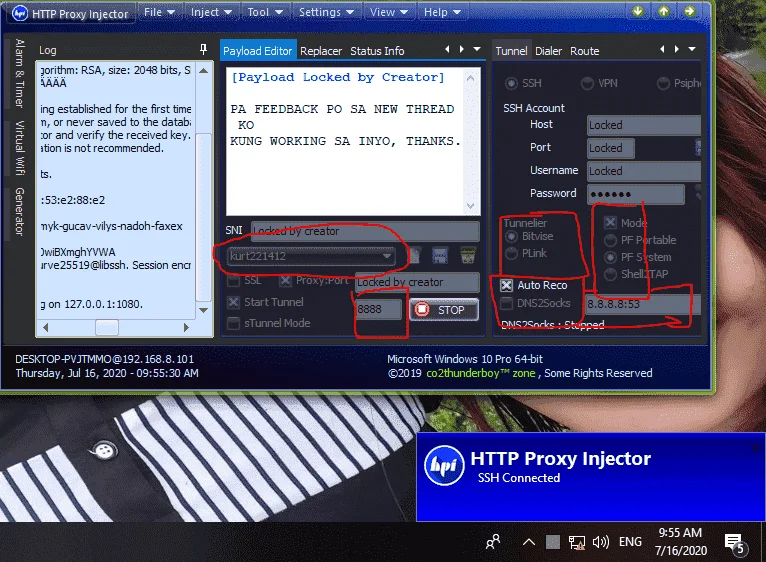Switch to the Tunnel tab

pyautogui.click(x=511, y=51)
